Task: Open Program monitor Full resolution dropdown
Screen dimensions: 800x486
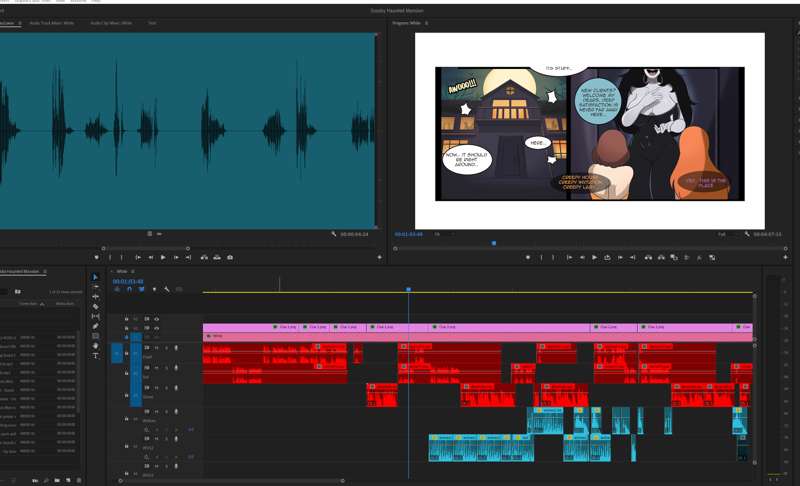Action: click(x=727, y=234)
